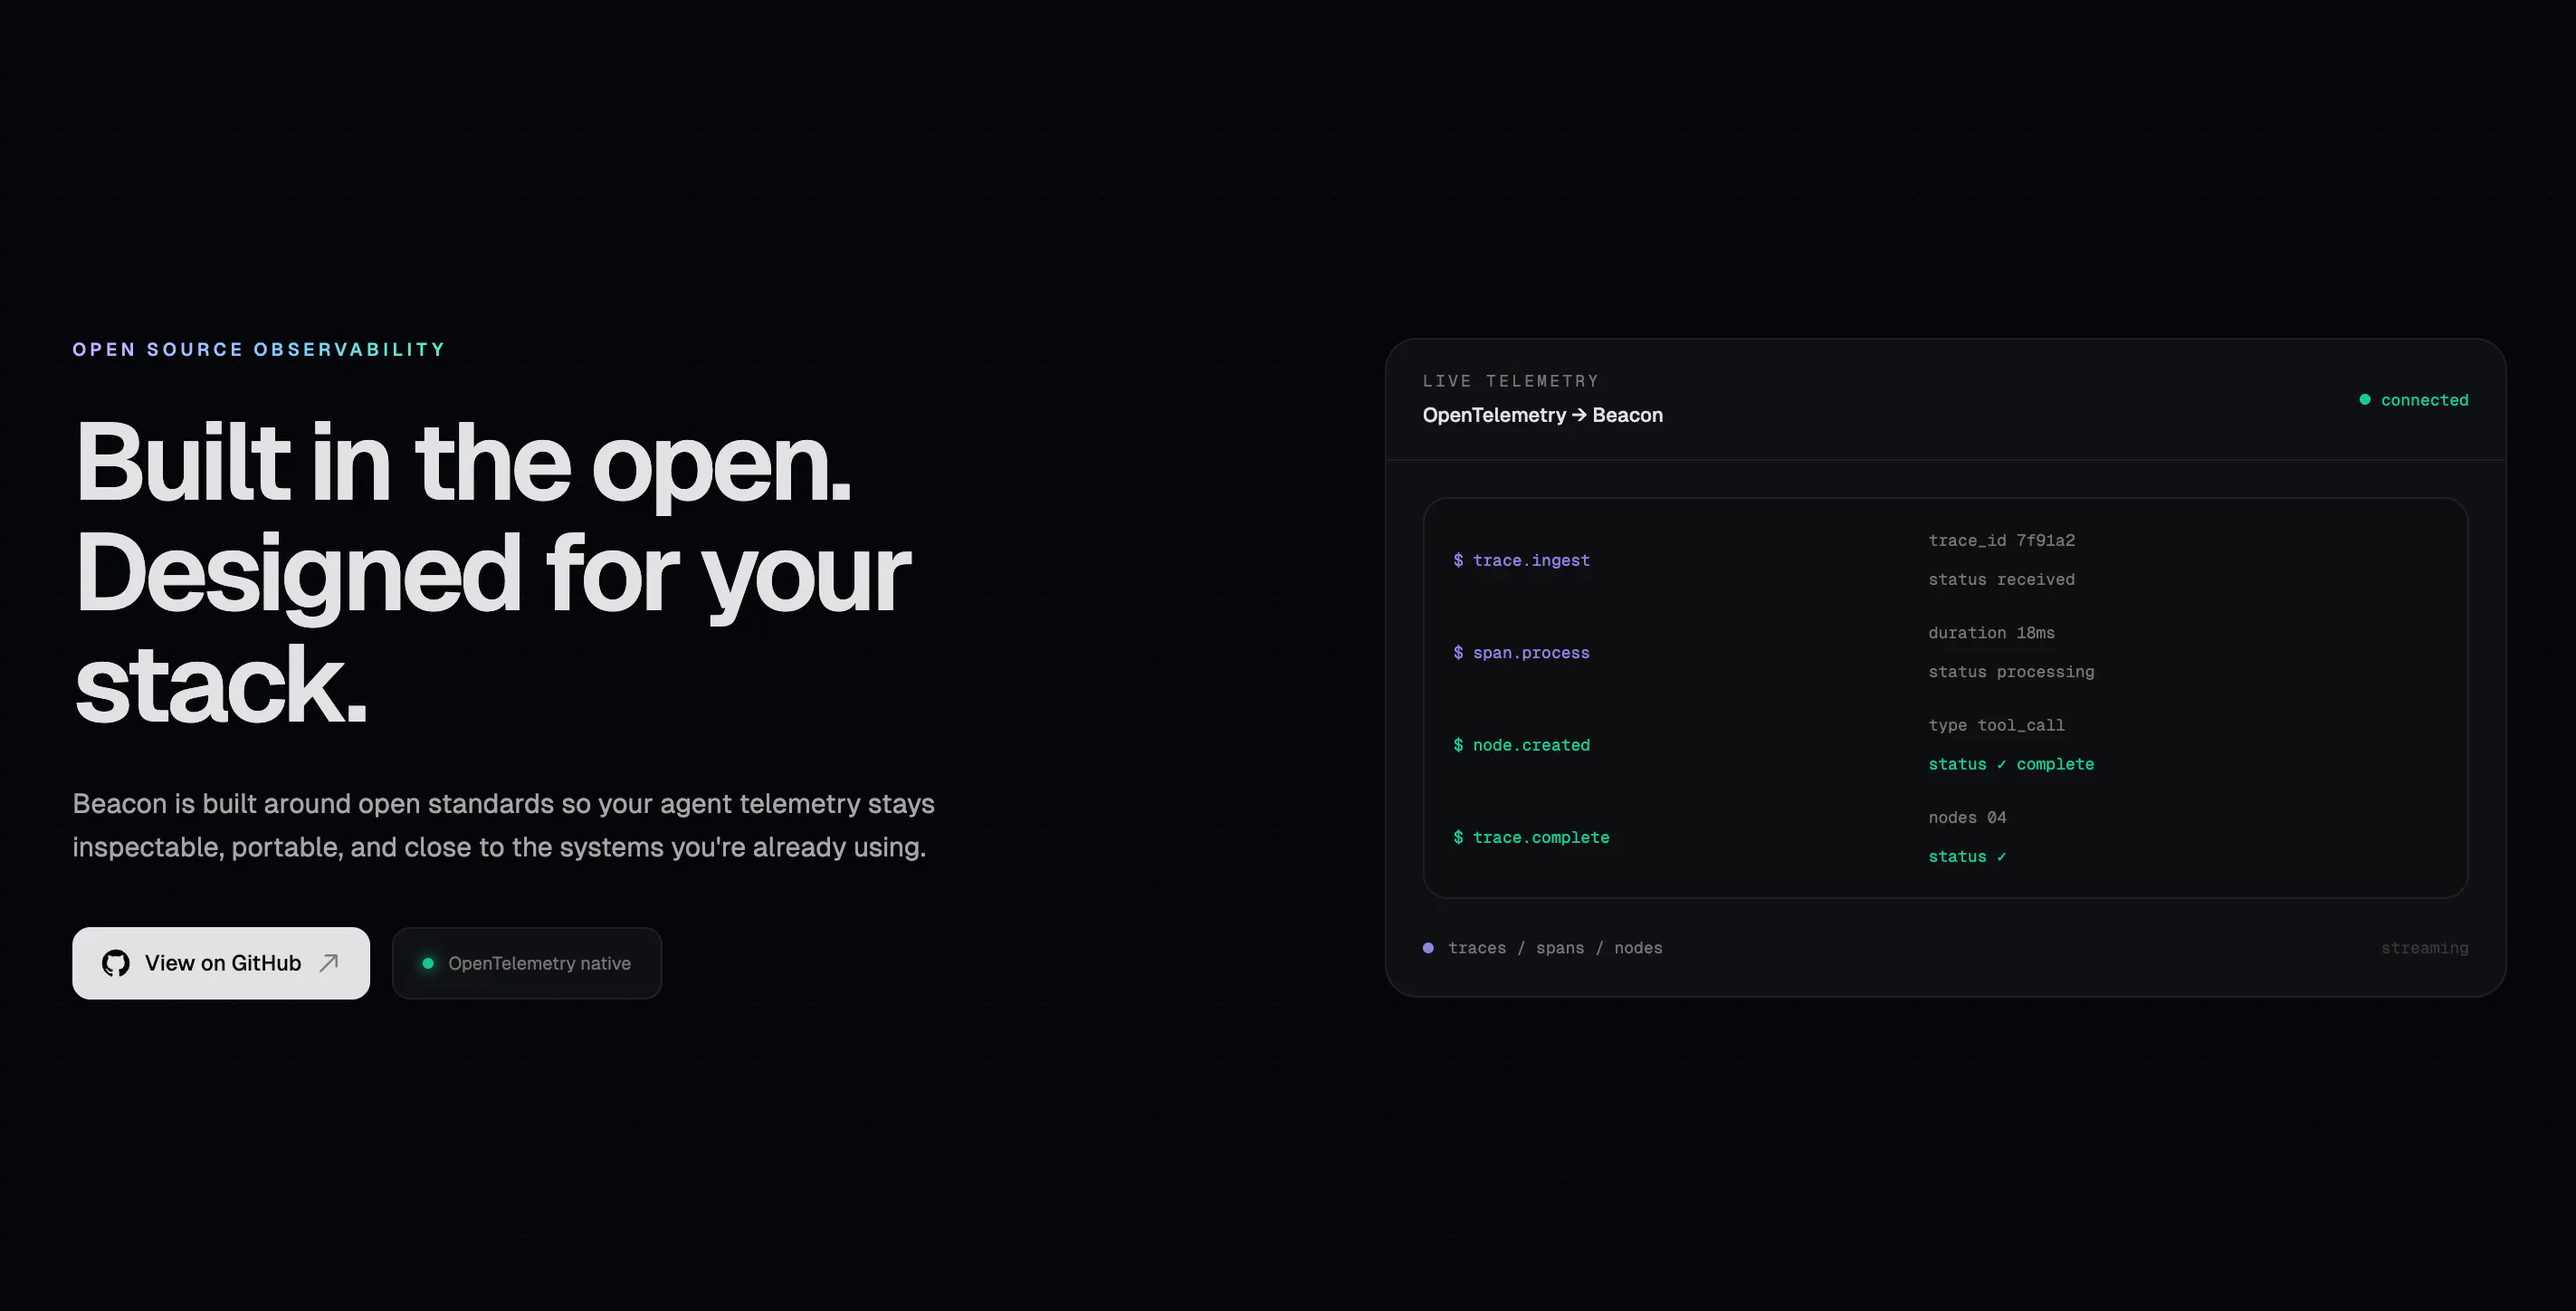2576x1311 pixels.
Task: Click the 'connected' status label
Action: (2424, 400)
